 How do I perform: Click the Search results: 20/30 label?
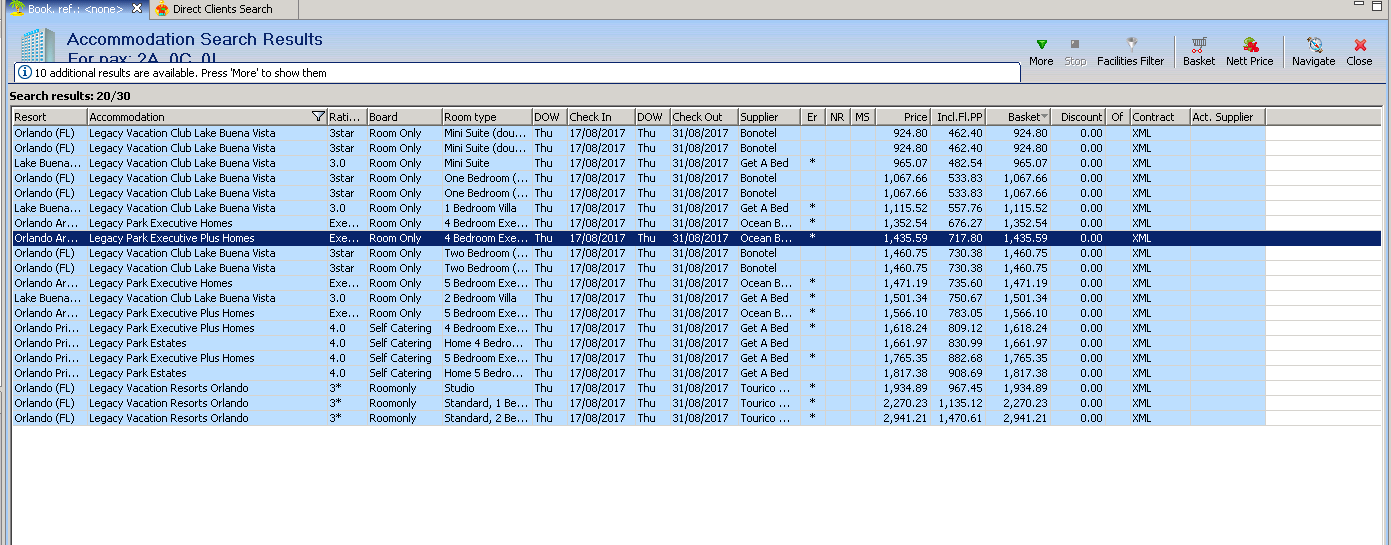coord(69,96)
